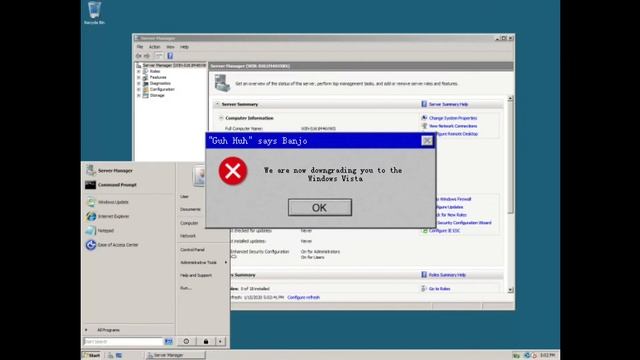Click the Security Configuration Wizard link

tap(464, 223)
